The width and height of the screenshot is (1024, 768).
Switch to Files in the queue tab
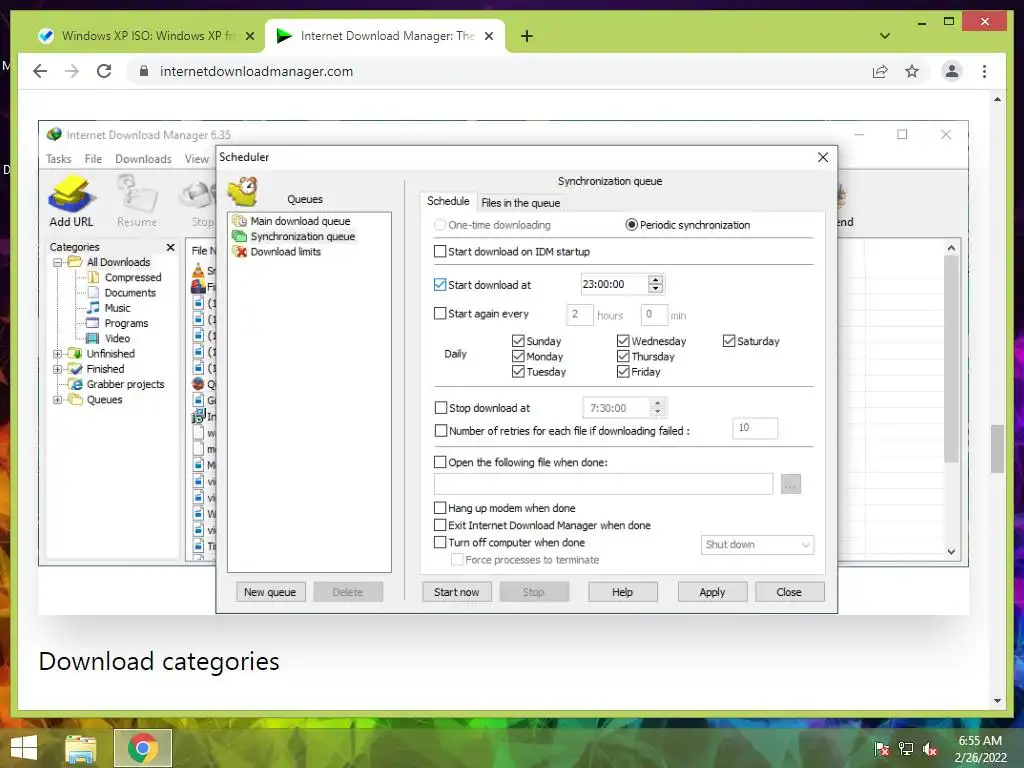click(x=520, y=202)
